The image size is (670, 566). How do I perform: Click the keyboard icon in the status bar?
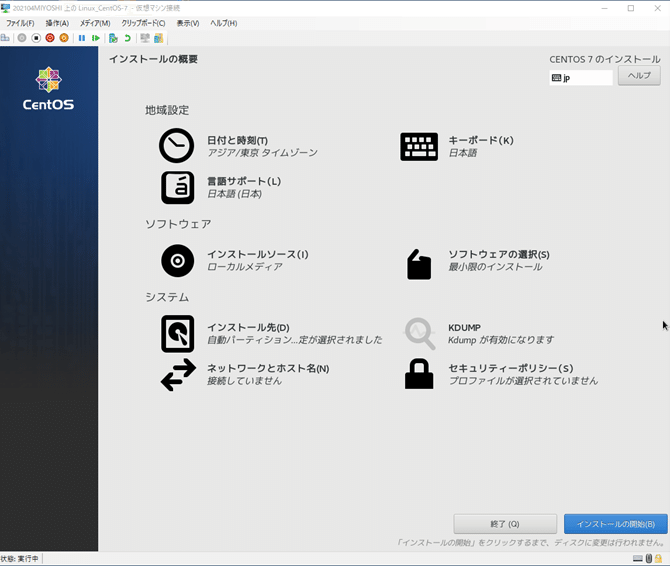coord(638,558)
